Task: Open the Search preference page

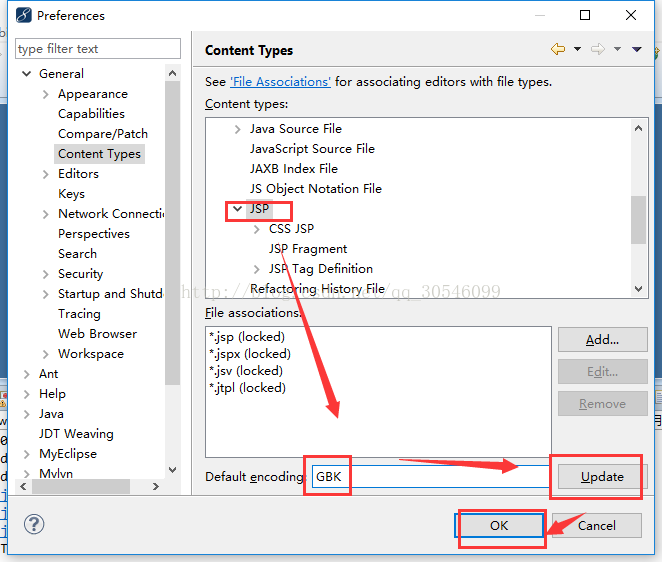Action: (78, 254)
